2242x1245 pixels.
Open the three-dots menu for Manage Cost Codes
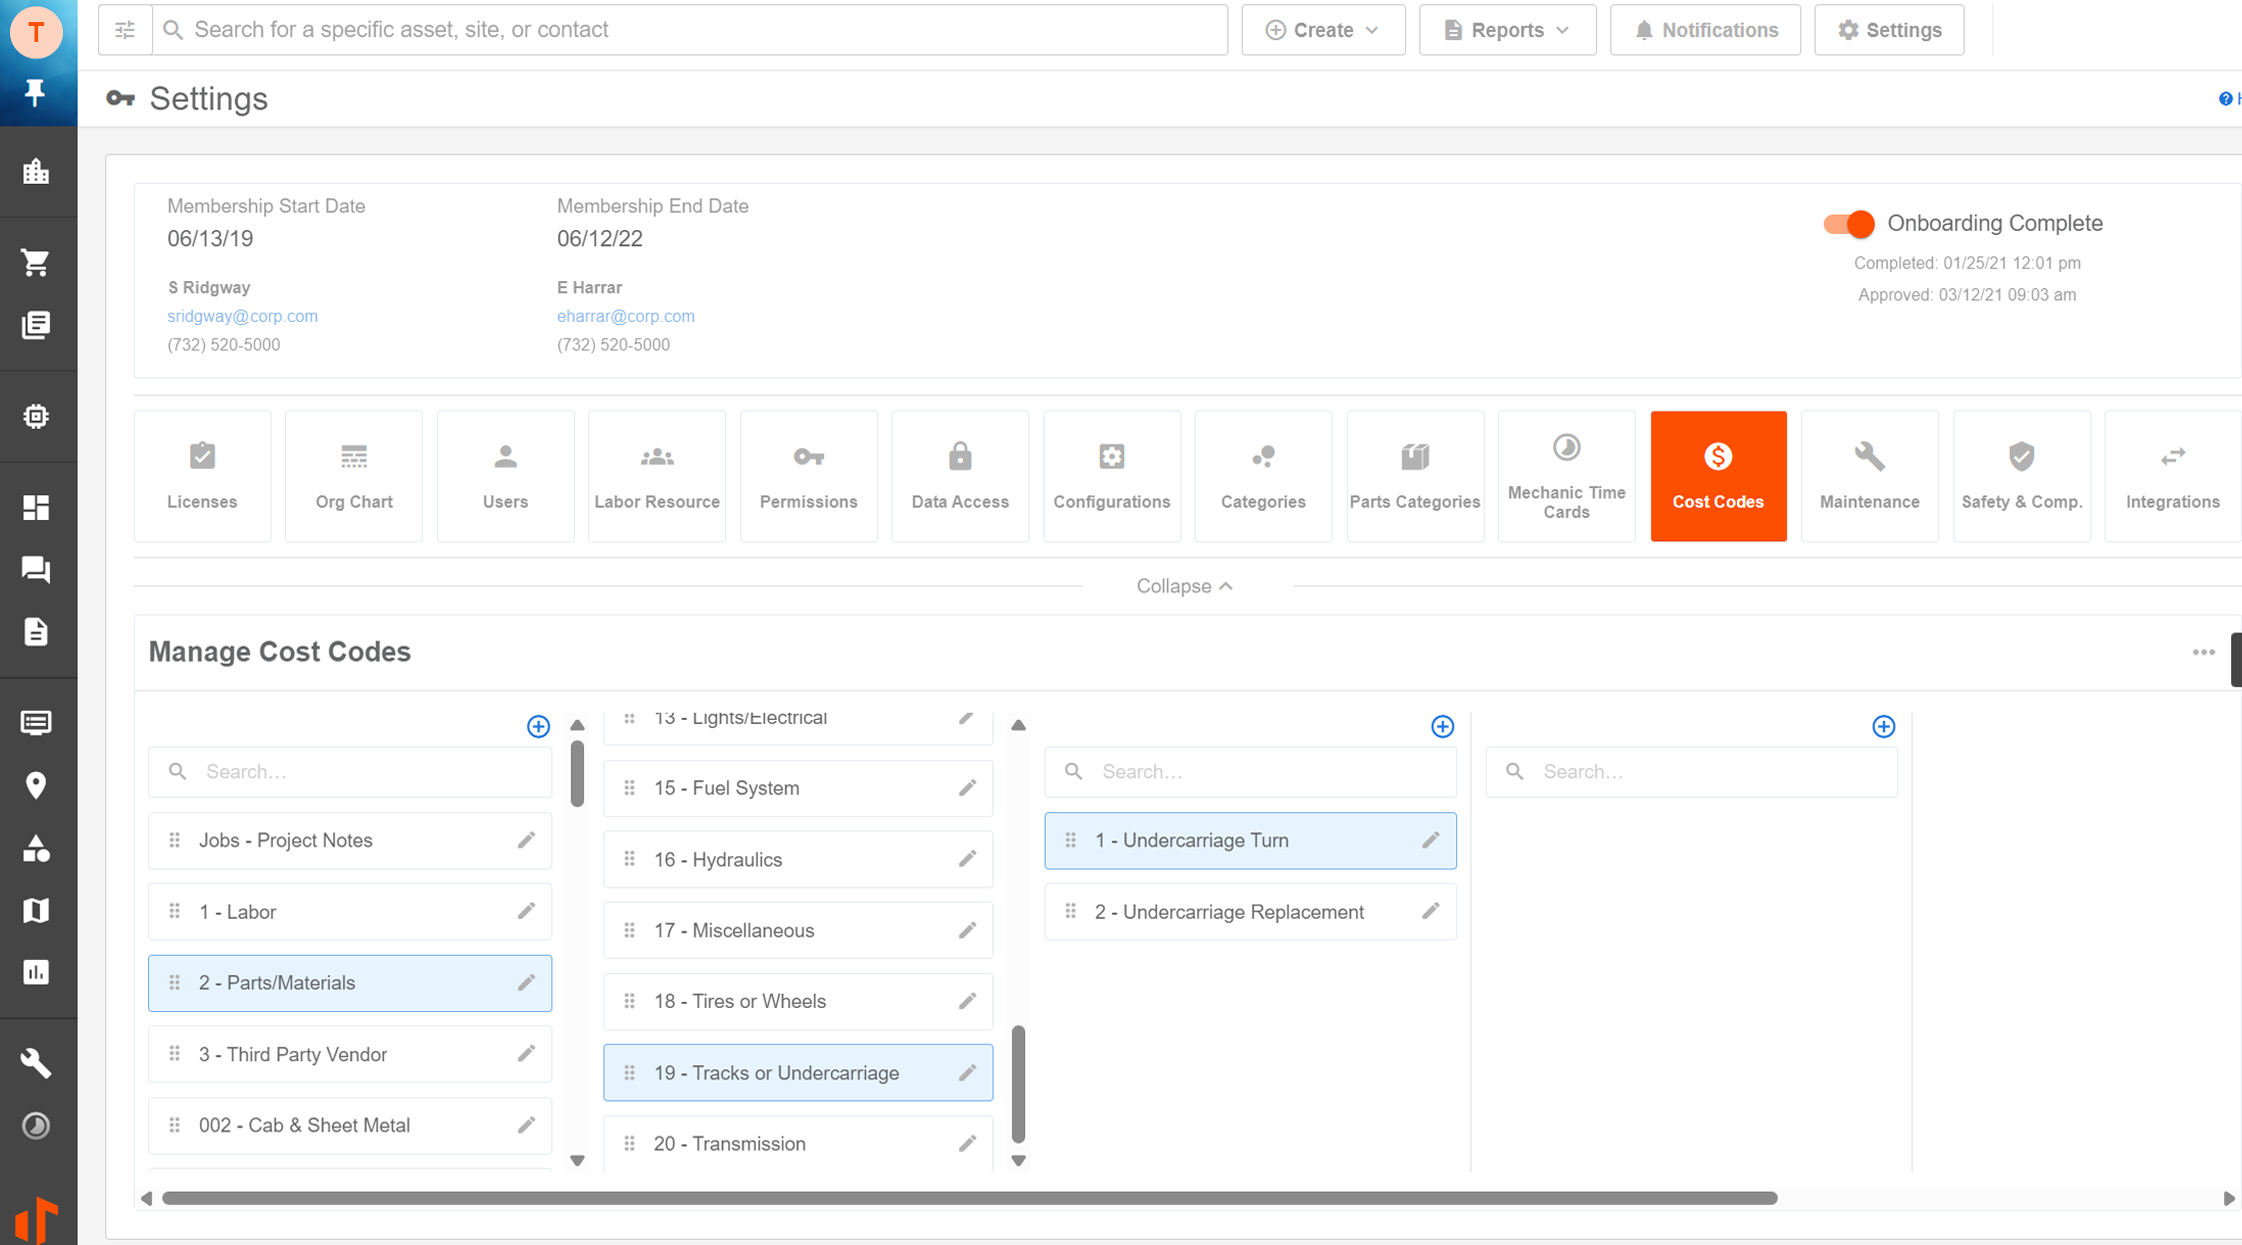2203,652
